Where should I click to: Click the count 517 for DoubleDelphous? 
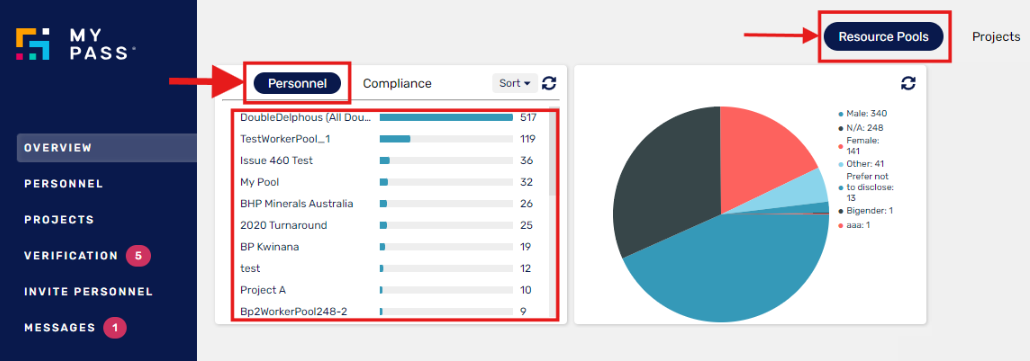pyautogui.click(x=528, y=117)
